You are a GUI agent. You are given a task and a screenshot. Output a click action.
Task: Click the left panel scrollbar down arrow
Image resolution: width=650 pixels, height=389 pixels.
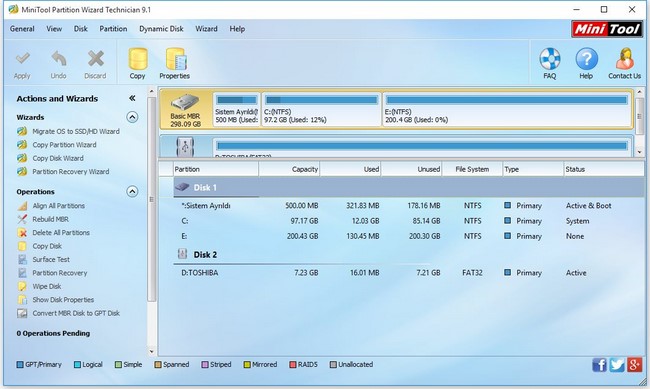[151, 352]
